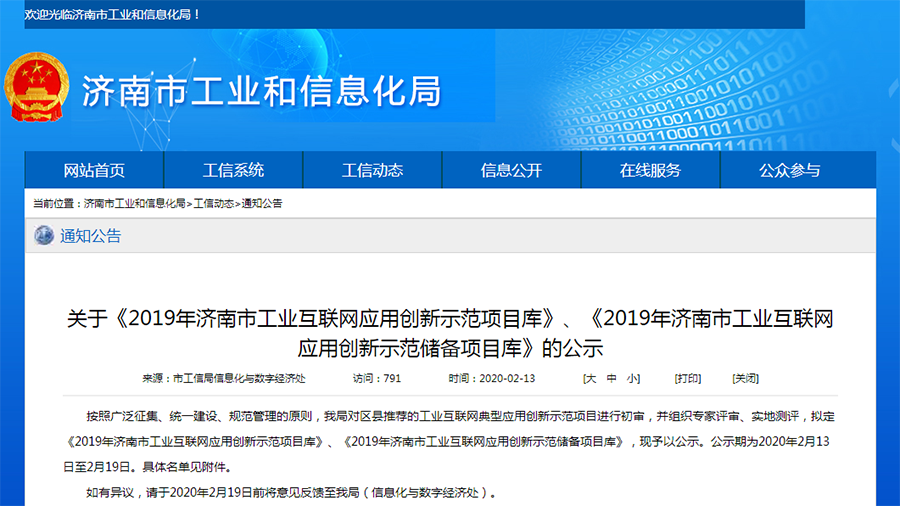
Task: Click 济南市工业和信息化局 breadcrumb link
Action: 135,203
